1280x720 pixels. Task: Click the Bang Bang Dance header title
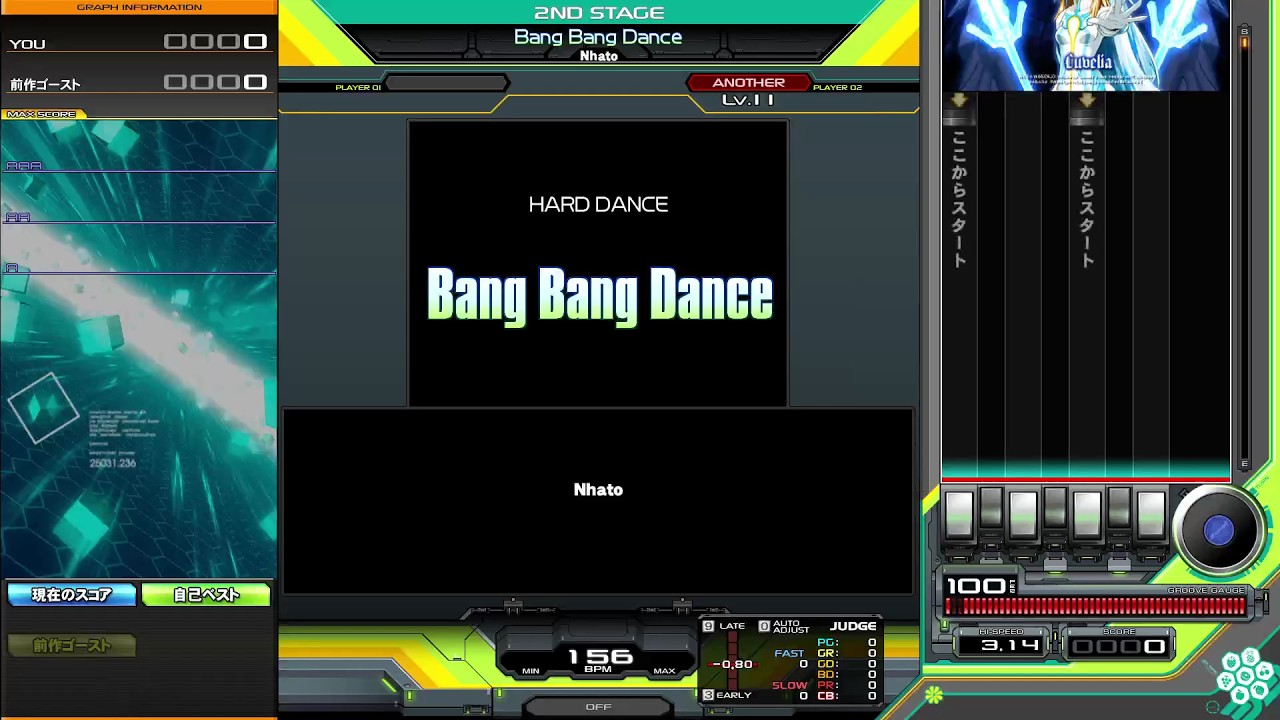pos(598,37)
